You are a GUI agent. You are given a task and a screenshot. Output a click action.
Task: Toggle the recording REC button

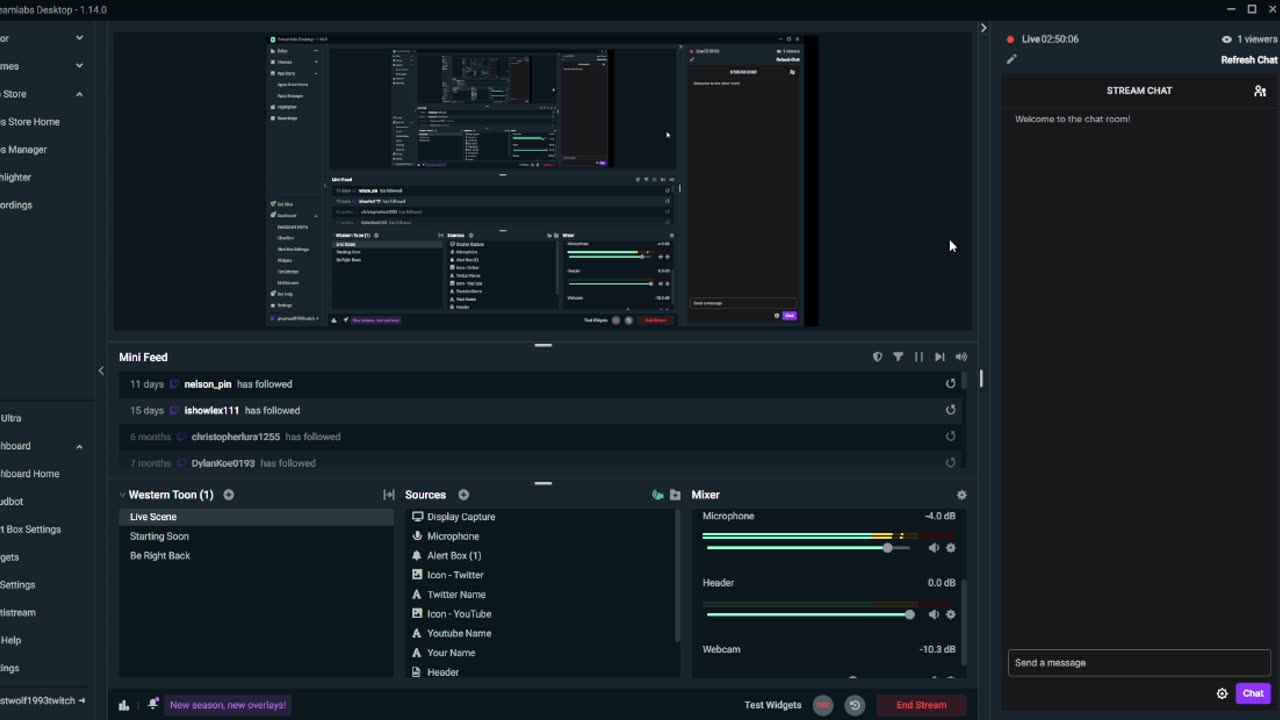pyautogui.click(x=823, y=705)
